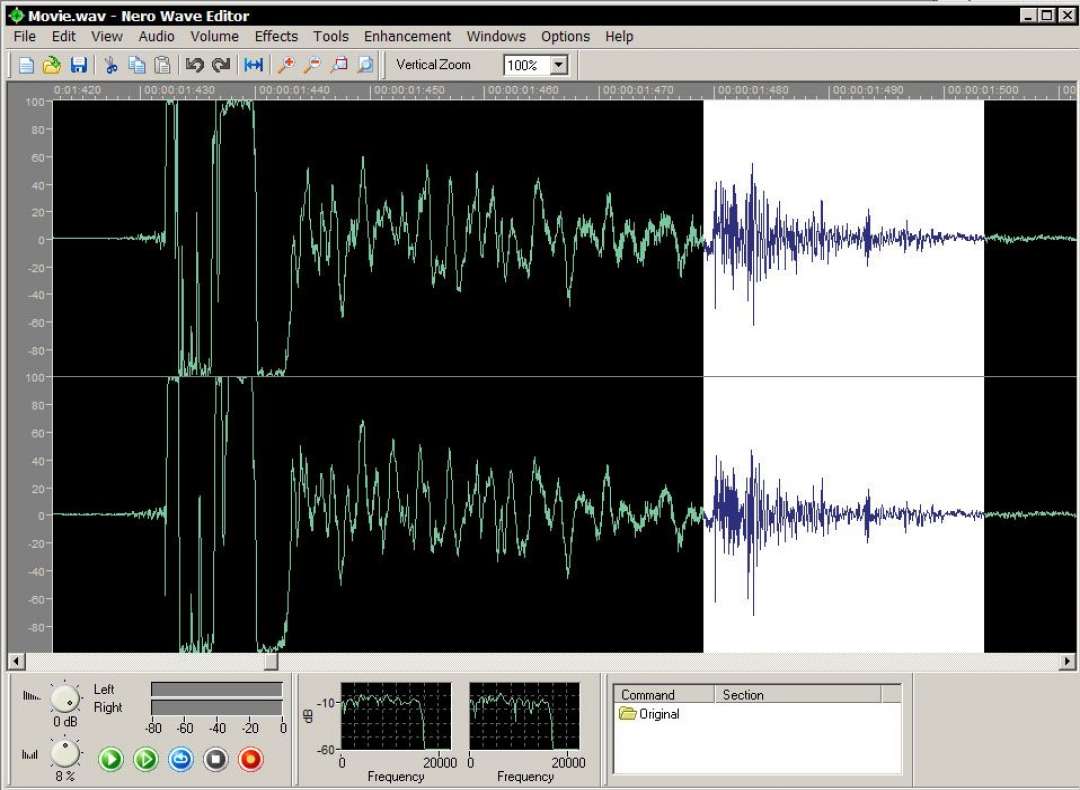1080x790 pixels.
Task: Open the Tools menu
Action: coord(331,36)
